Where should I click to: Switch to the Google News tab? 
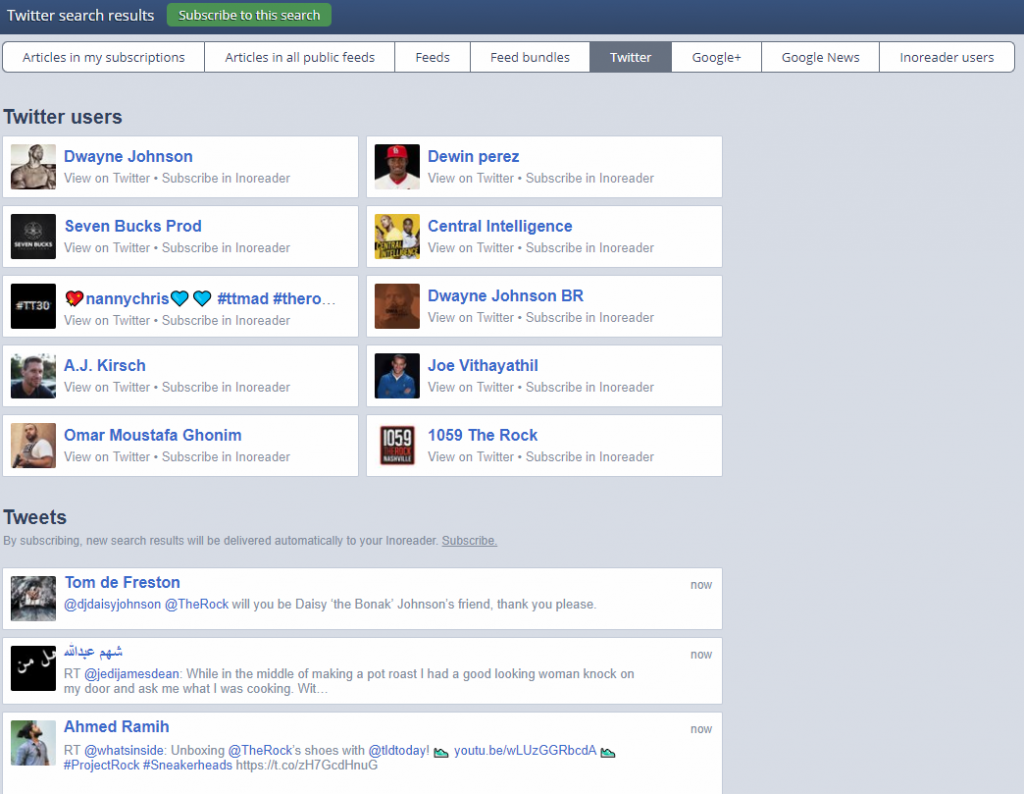coord(820,57)
